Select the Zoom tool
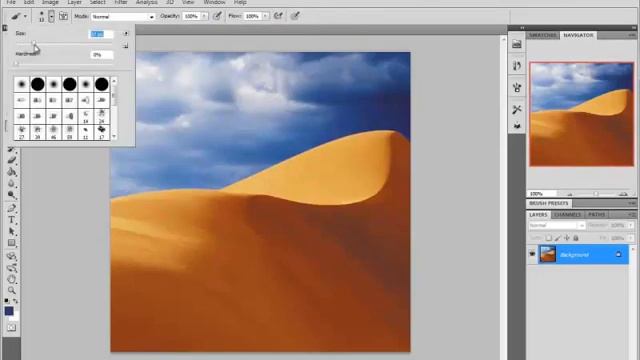640x360 pixels. [x=11, y=291]
